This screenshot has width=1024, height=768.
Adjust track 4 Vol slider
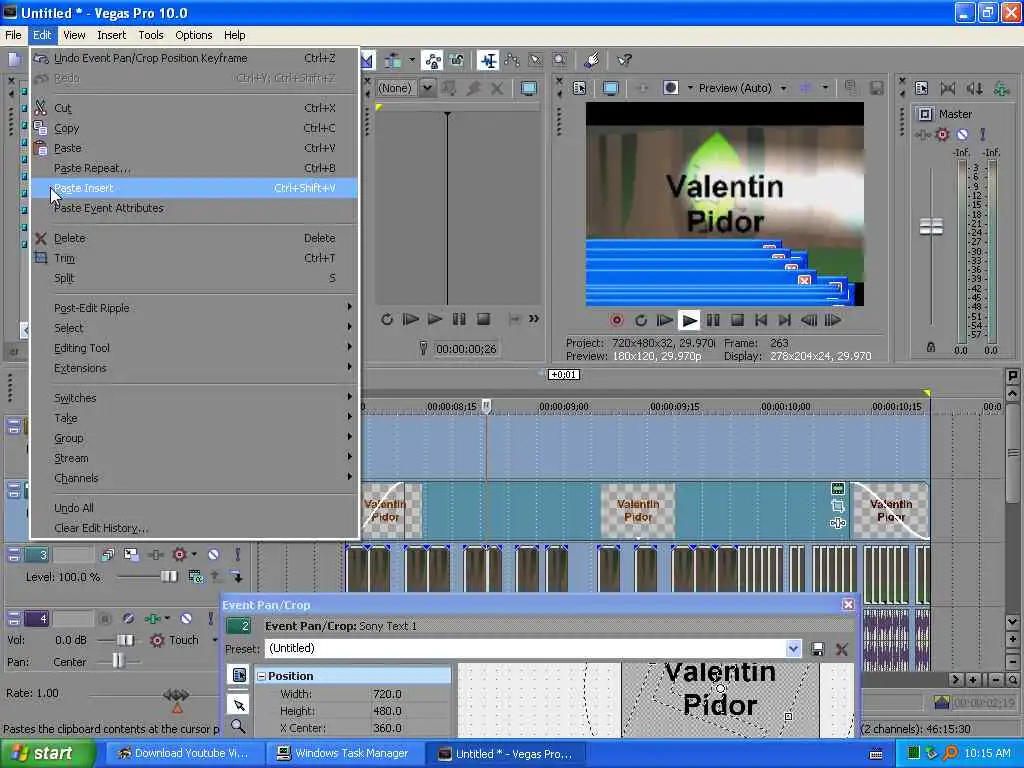pyautogui.click(x=125, y=640)
